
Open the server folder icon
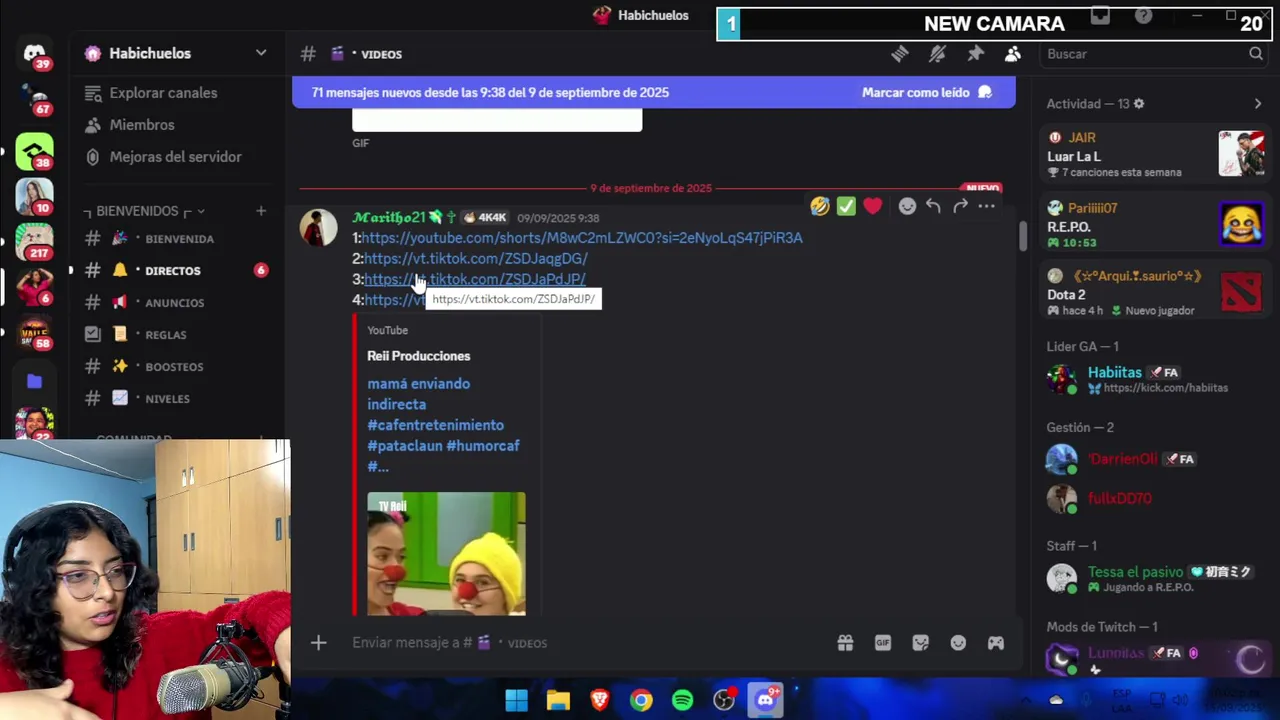(x=35, y=381)
